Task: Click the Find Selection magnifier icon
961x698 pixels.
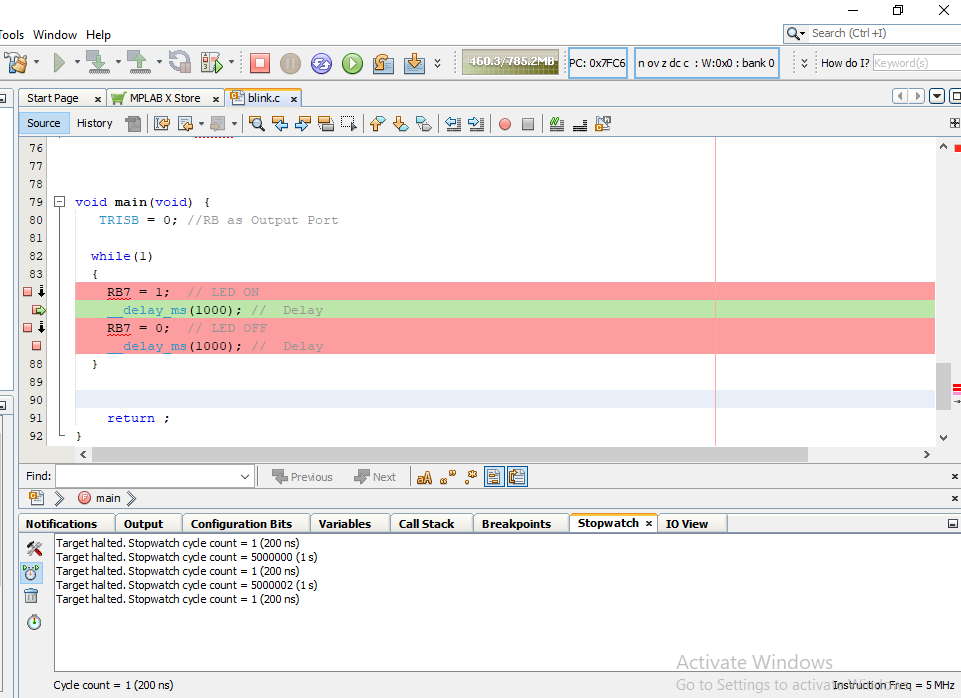Action: [x=257, y=124]
